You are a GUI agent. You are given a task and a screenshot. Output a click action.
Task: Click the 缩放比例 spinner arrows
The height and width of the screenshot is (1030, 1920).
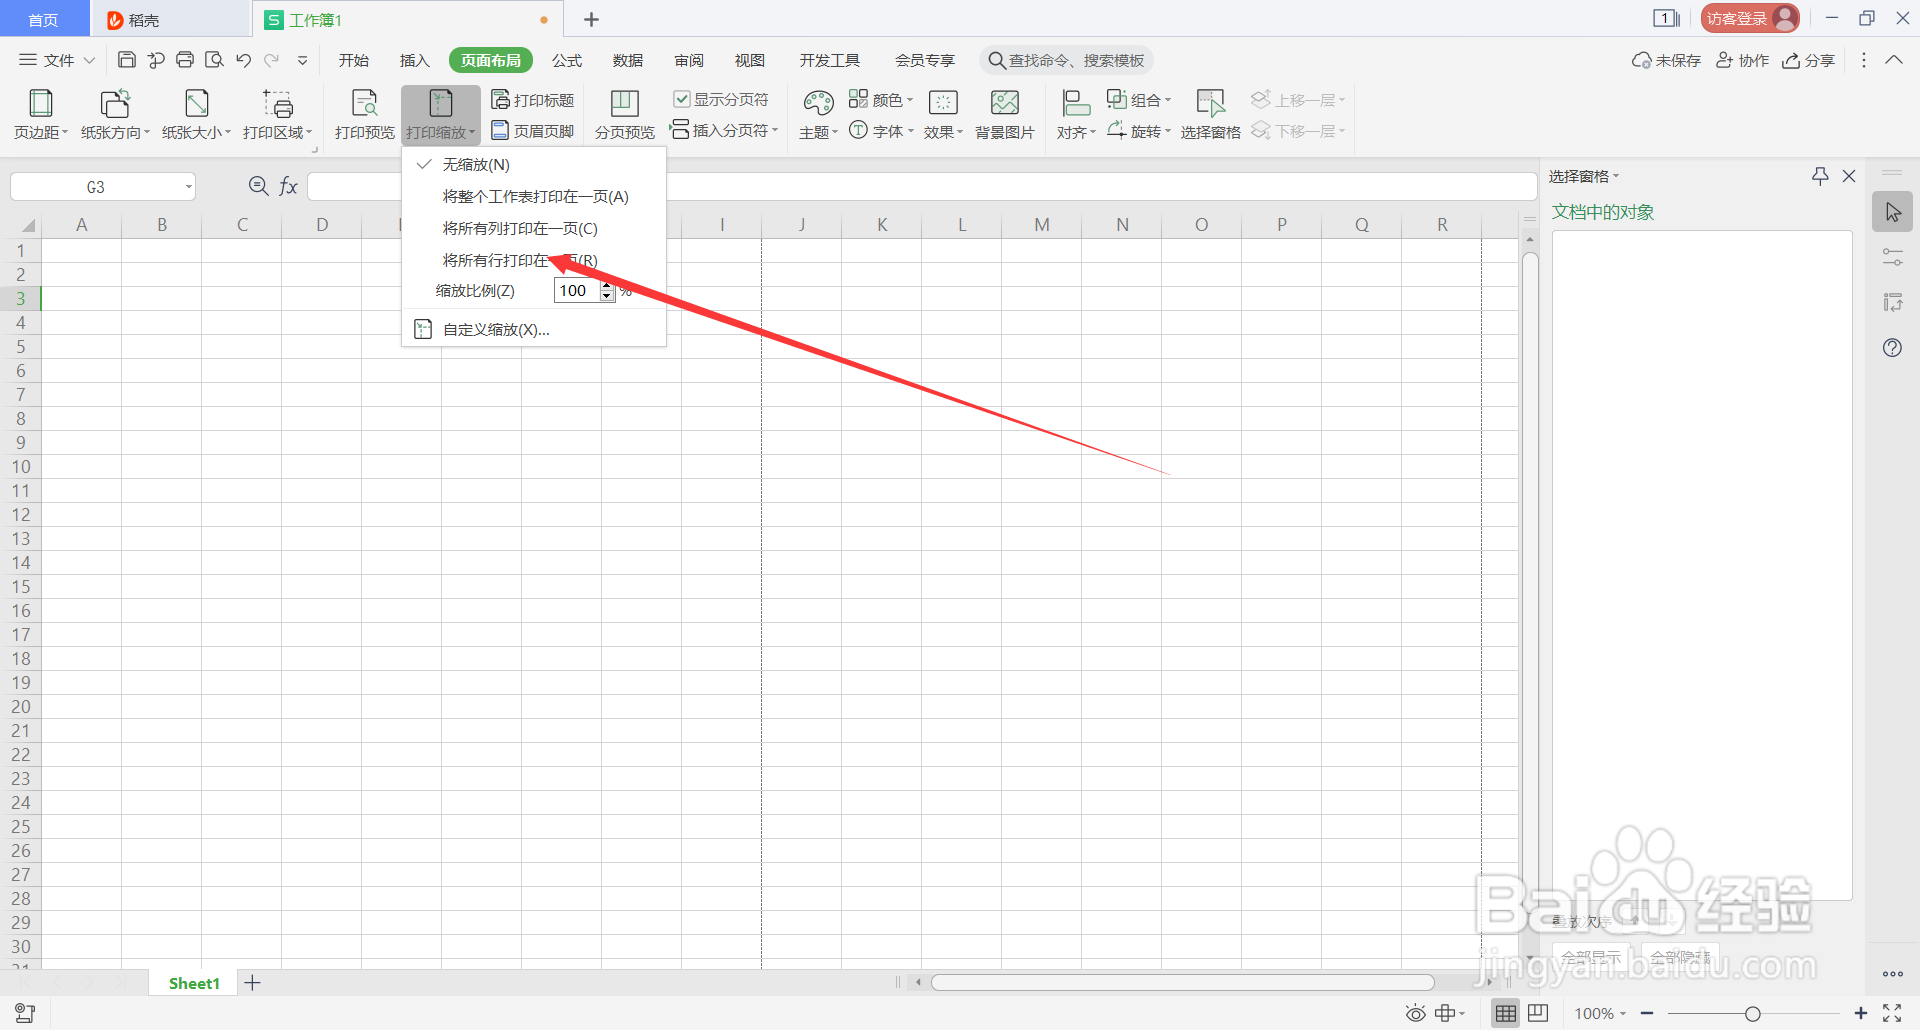pyautogui.click(x=607, y=291)
